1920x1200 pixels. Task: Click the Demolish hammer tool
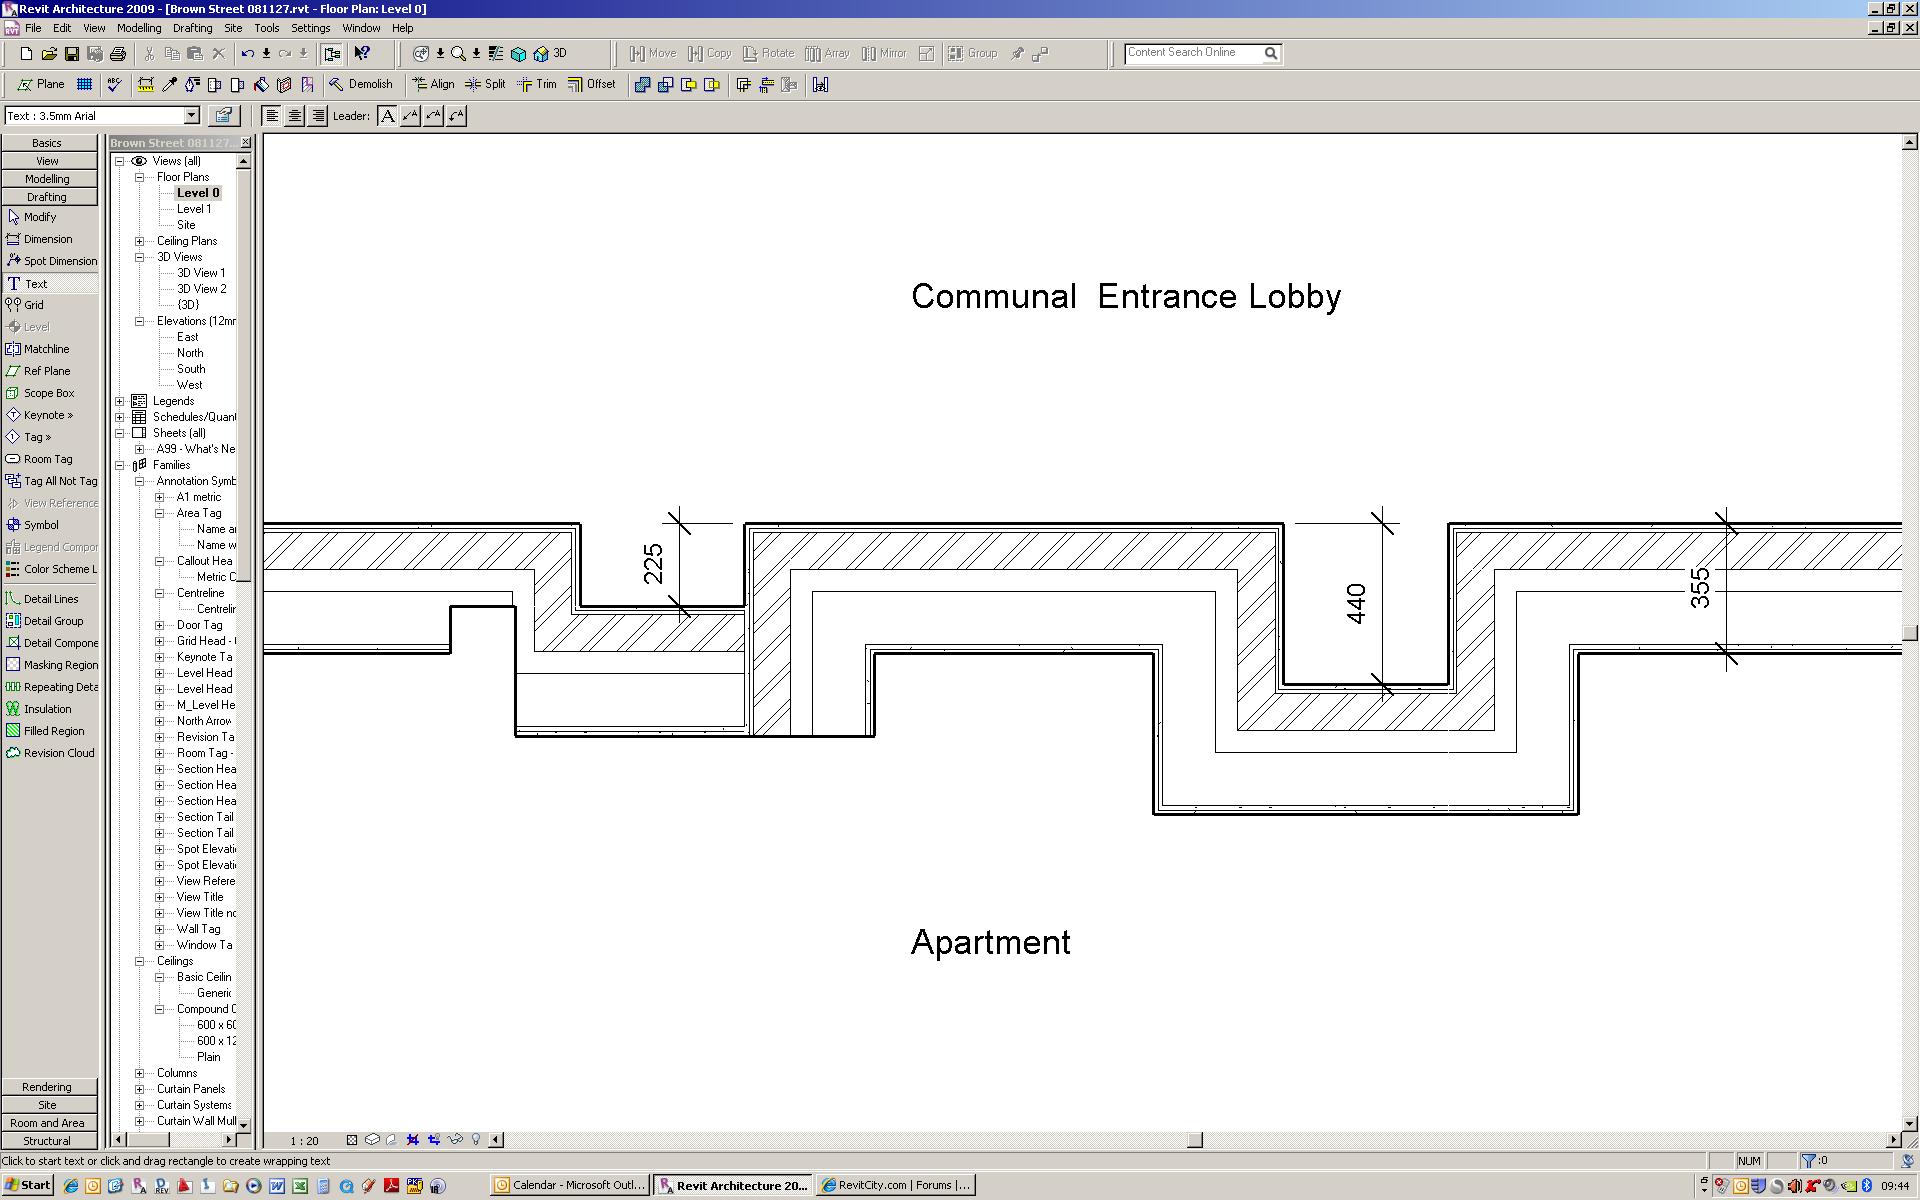pyautogui.click(x=361, y=84)
